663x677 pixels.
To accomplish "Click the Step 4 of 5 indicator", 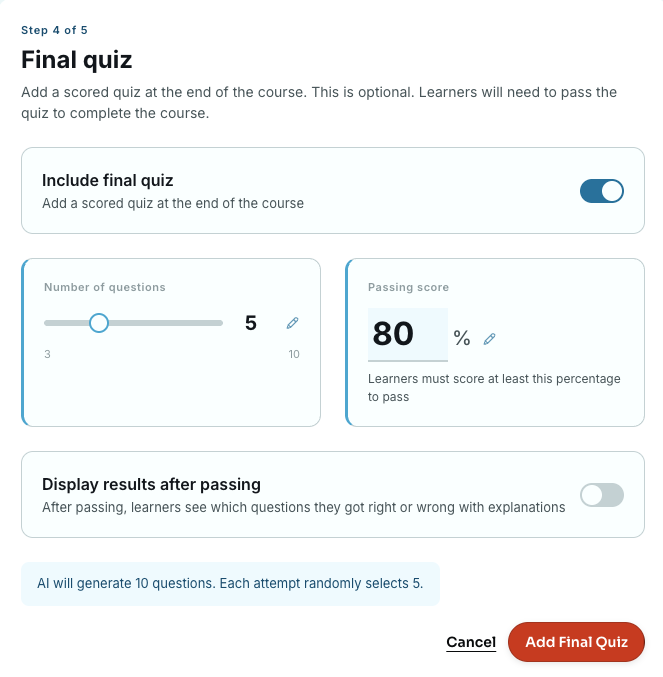I will click(54, 30).
